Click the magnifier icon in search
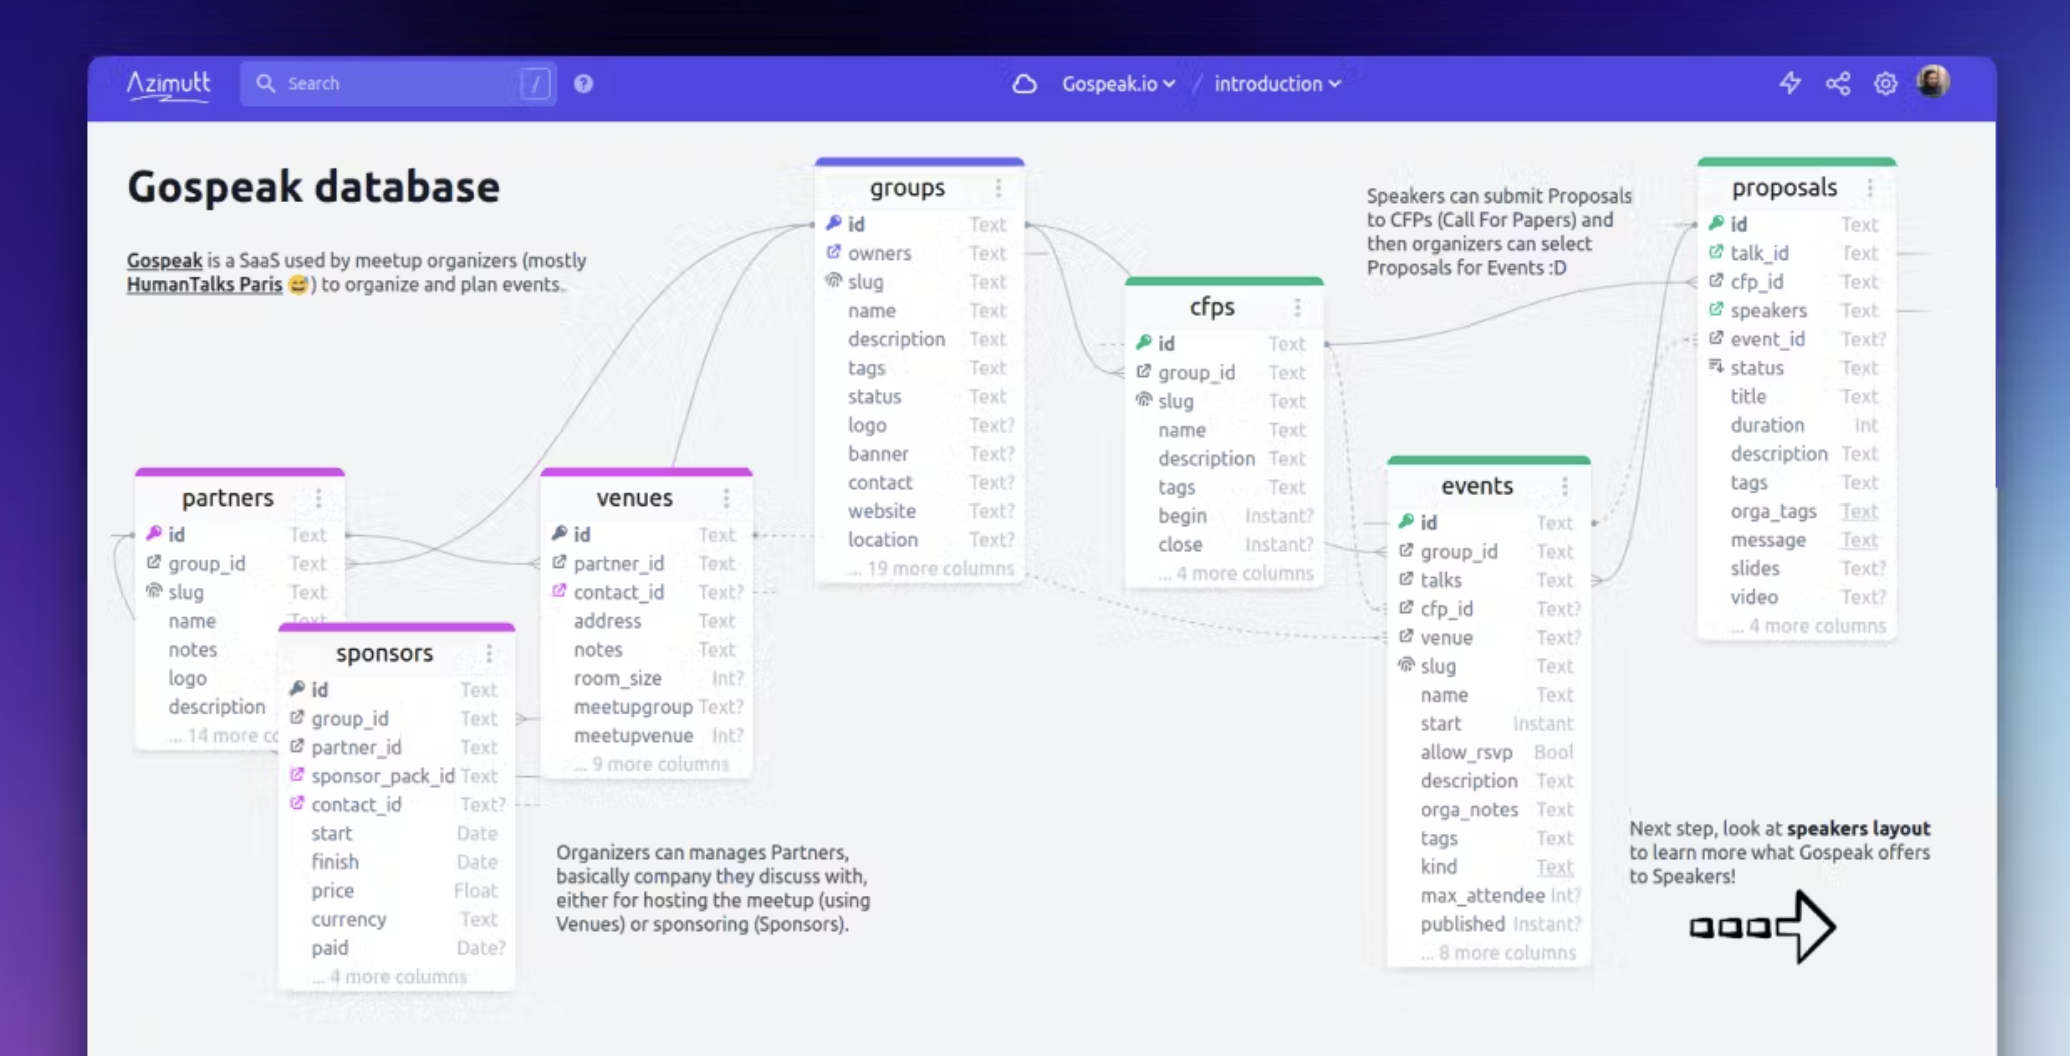 pos(265,83)
